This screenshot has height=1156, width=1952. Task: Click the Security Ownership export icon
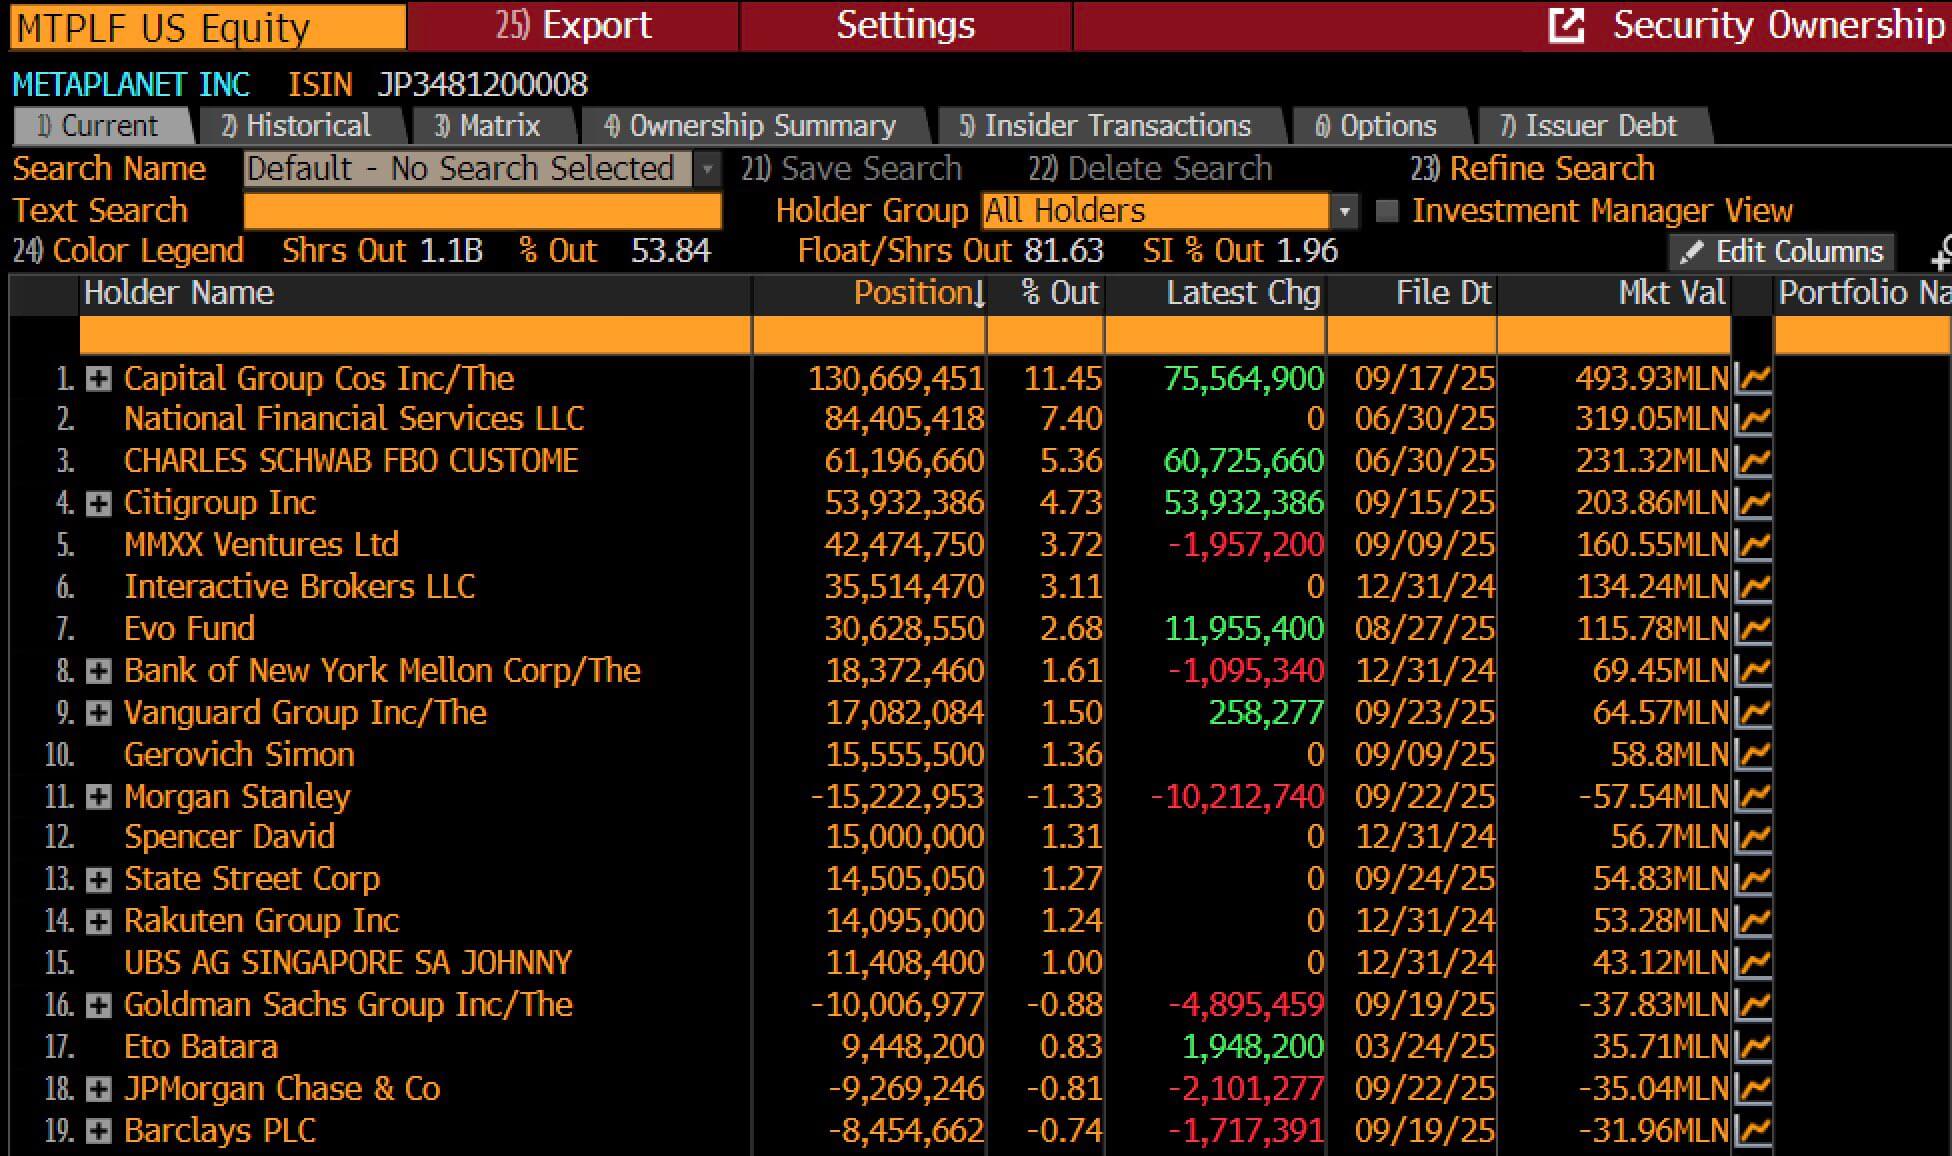point(1568,24)
